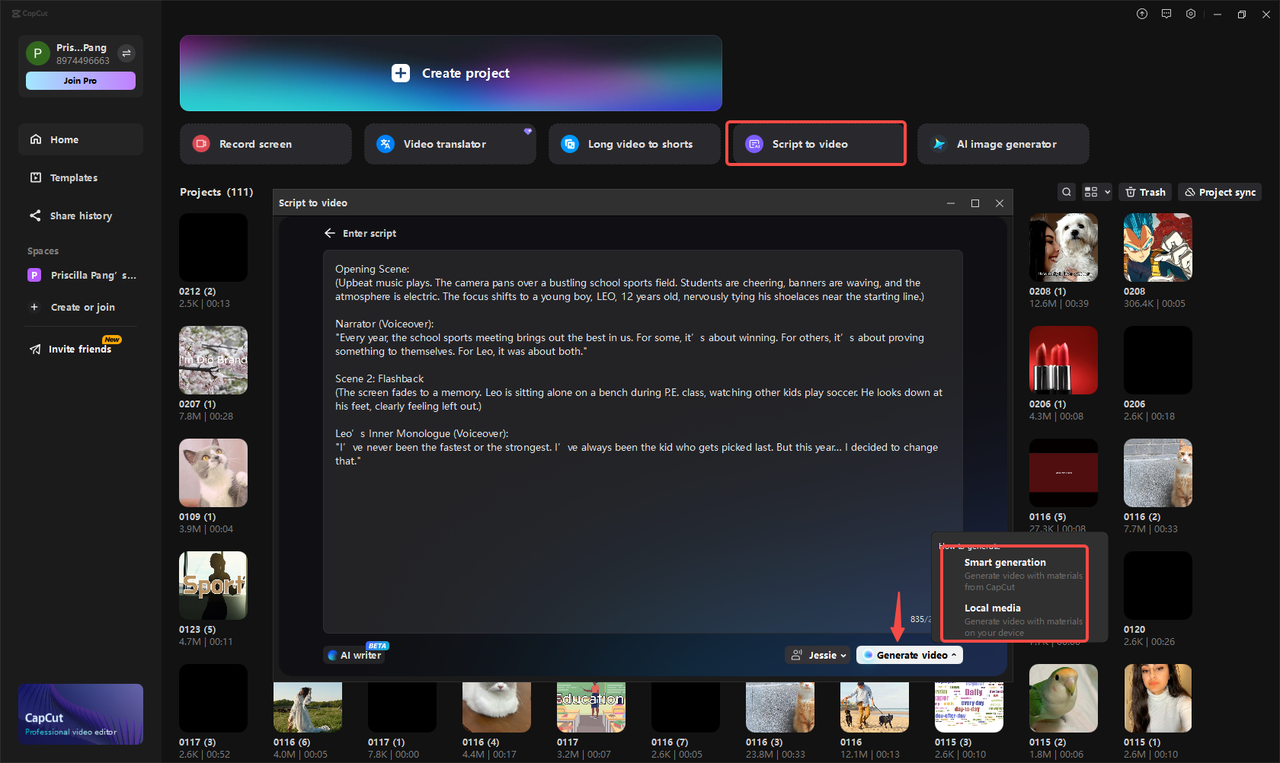Choose Smart generation from the generate menu
This screenshot has width=1280, height=763.
1023,574
